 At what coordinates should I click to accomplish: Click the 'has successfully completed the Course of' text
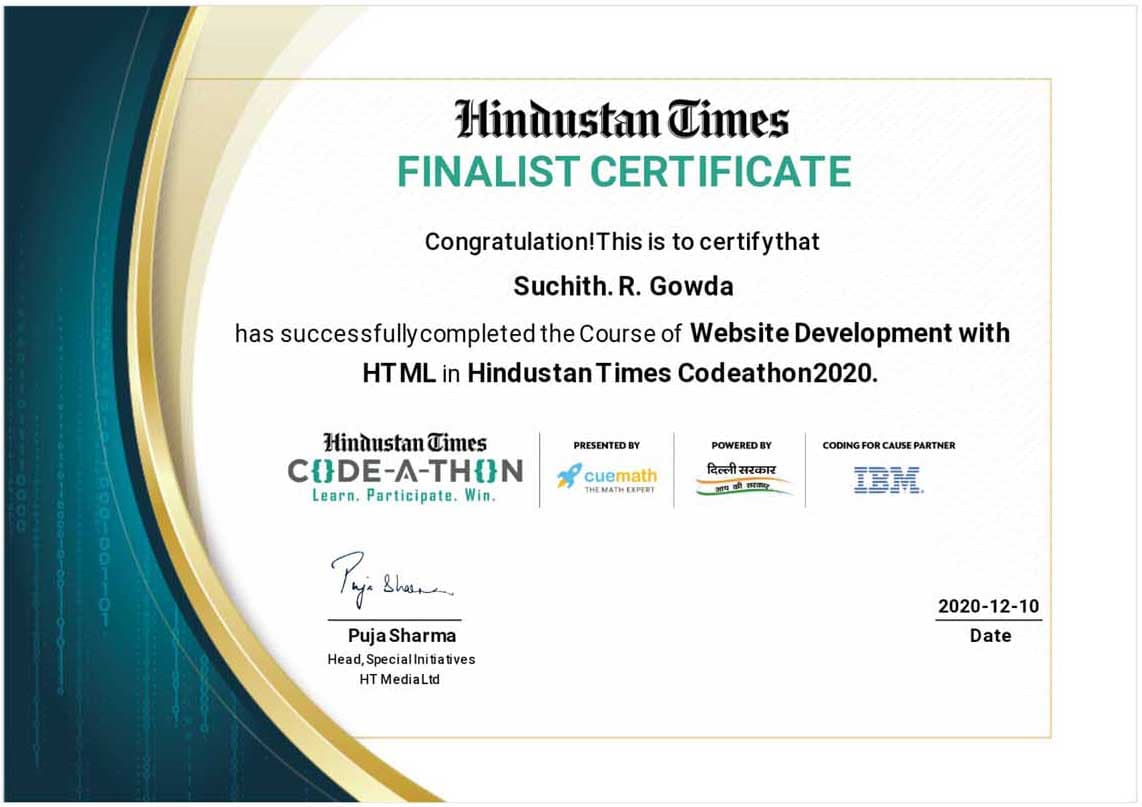457,334
